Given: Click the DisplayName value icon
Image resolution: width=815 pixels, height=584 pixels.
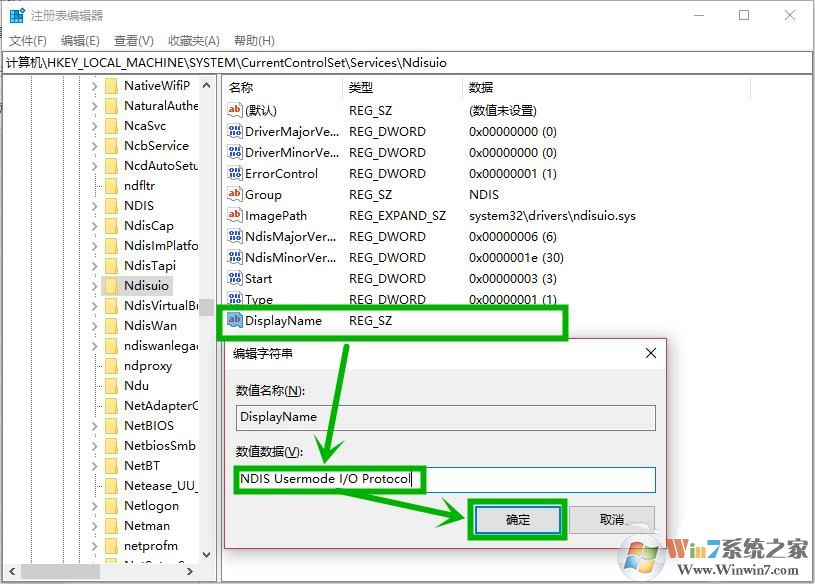Looking at the screenshot, I should [x=235, y=321].
